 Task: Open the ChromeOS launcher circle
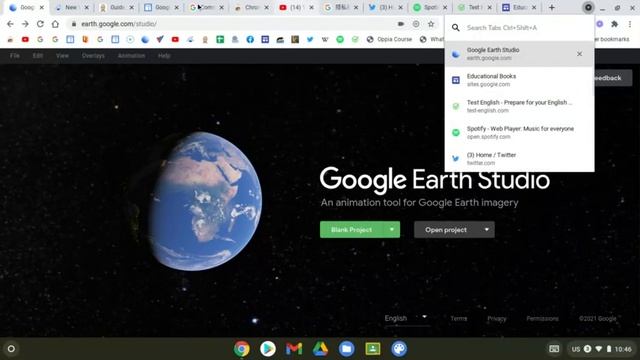pos(11,349)
